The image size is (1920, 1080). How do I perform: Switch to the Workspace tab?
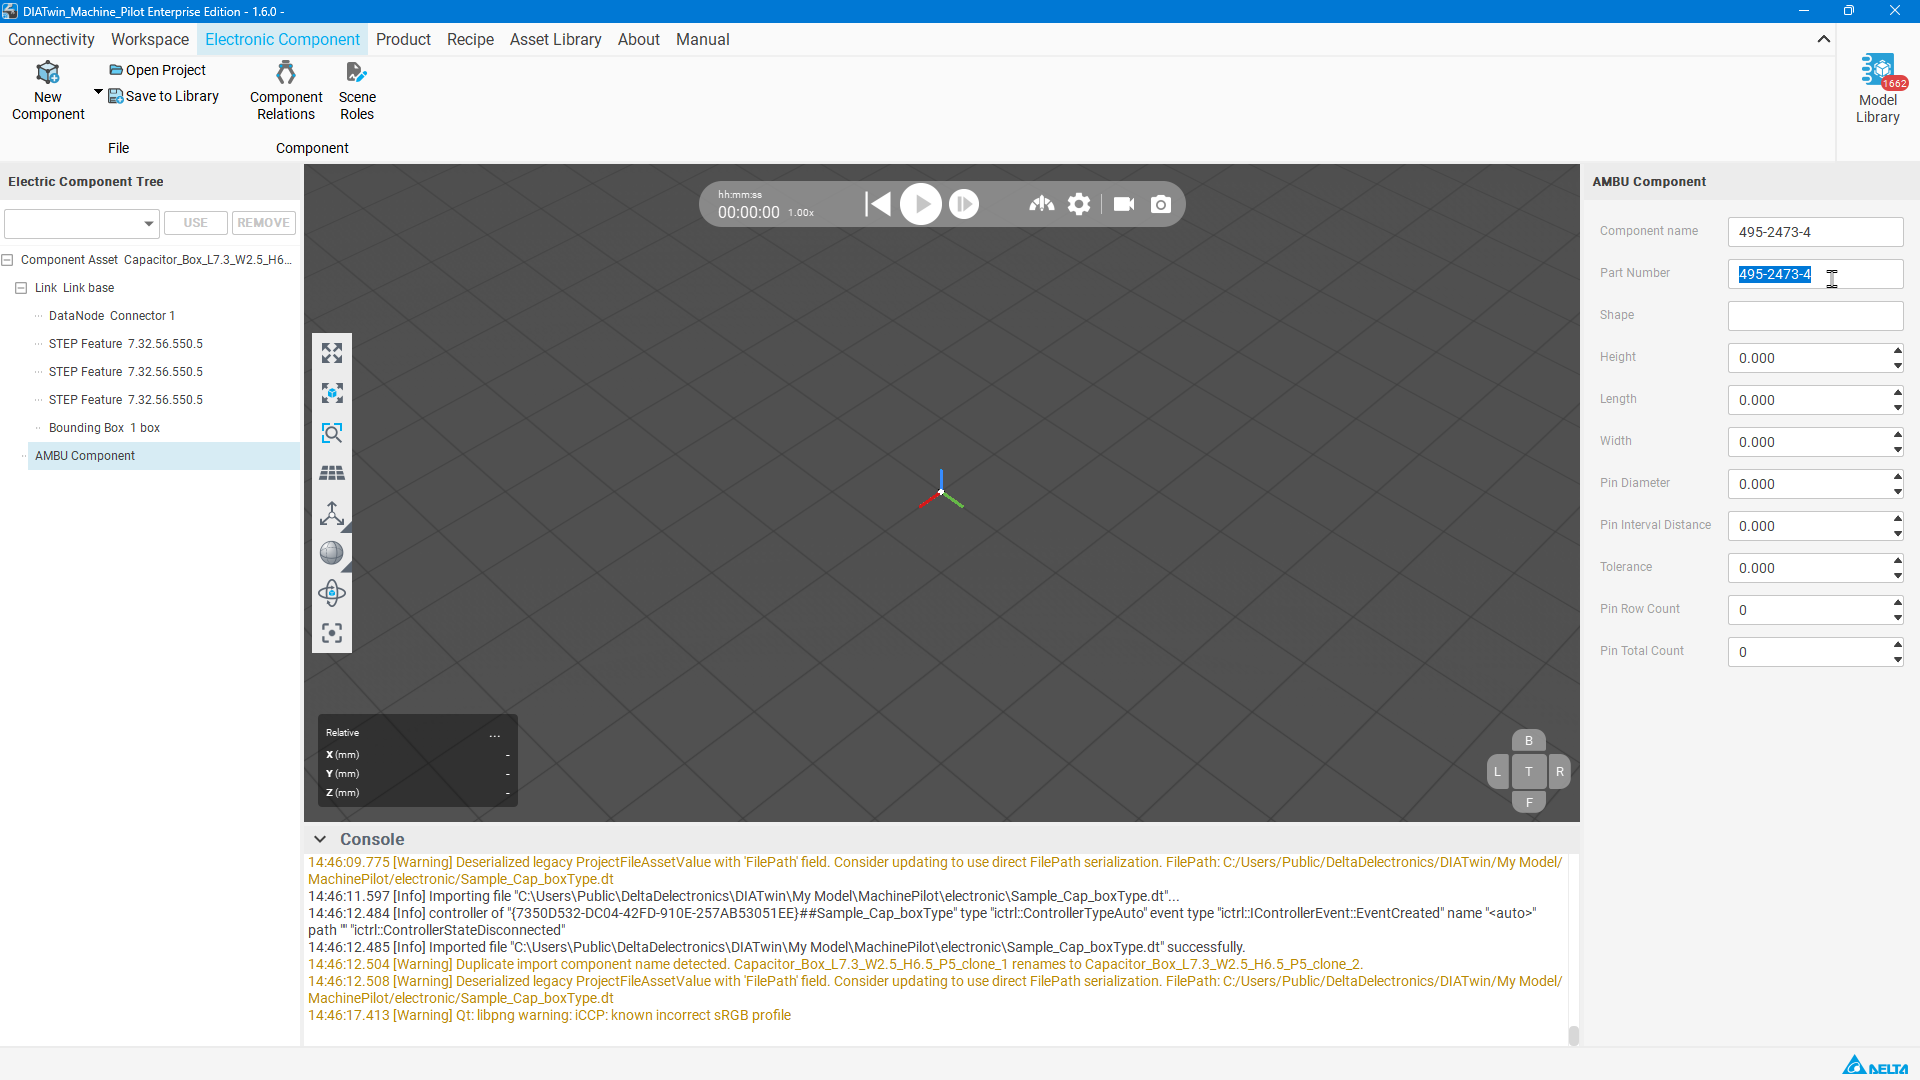150,39
